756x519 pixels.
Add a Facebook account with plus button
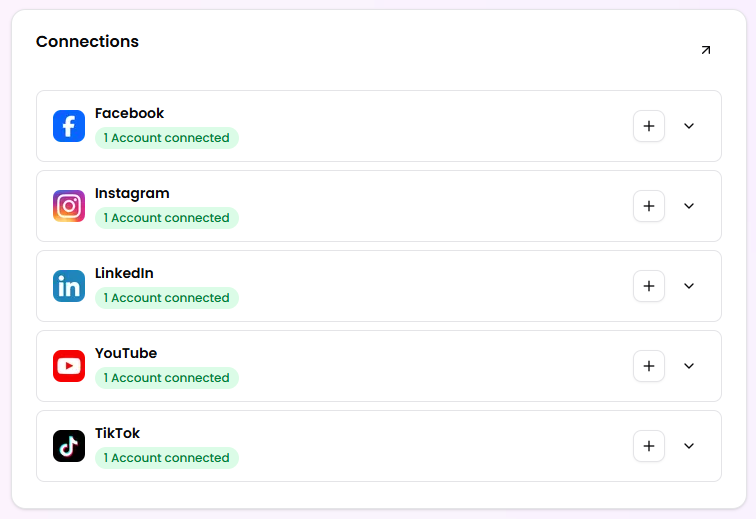[649, 126]
